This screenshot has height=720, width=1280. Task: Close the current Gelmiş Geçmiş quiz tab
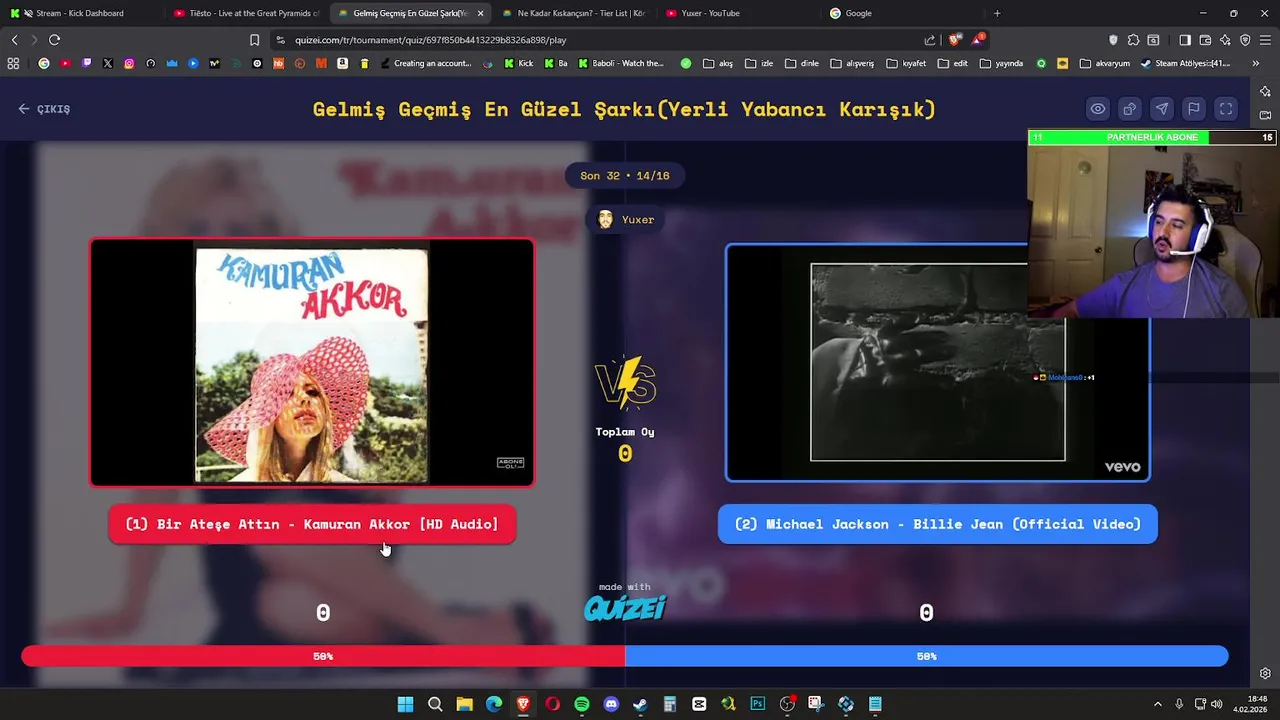tap(480, 13)
